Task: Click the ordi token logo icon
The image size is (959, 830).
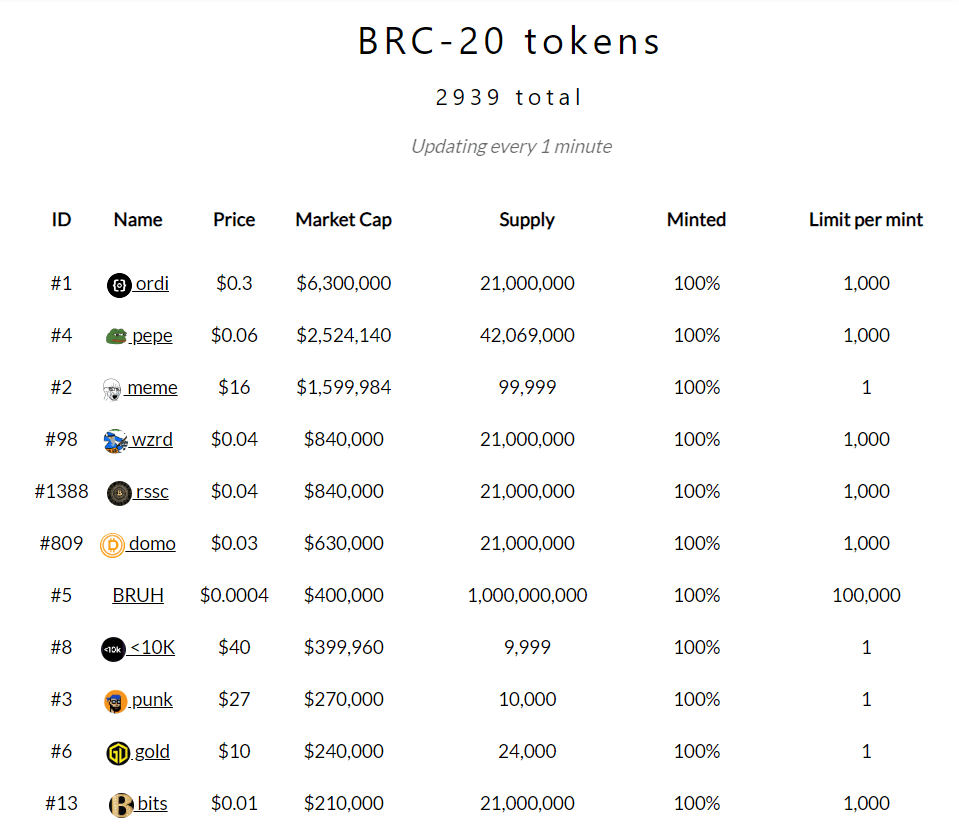Action: 119,284
